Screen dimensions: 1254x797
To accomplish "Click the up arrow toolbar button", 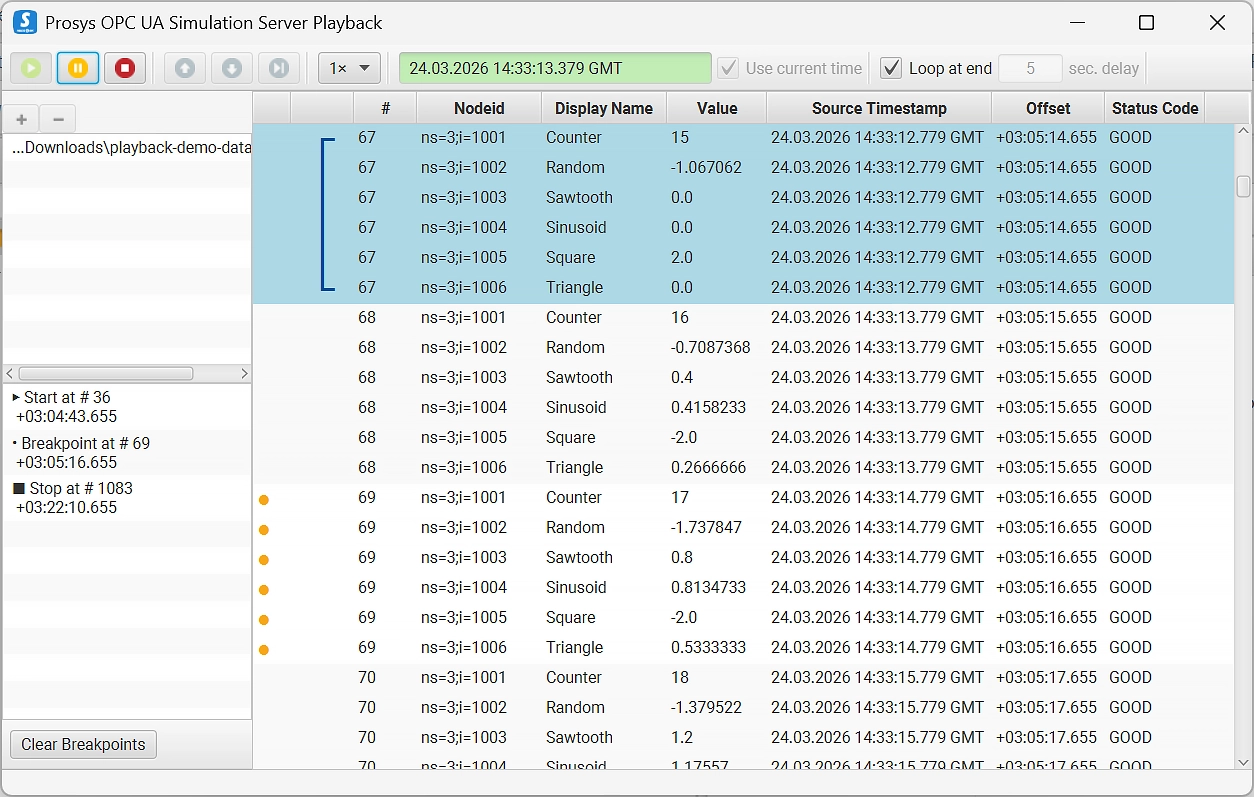I will pos(185,68).
